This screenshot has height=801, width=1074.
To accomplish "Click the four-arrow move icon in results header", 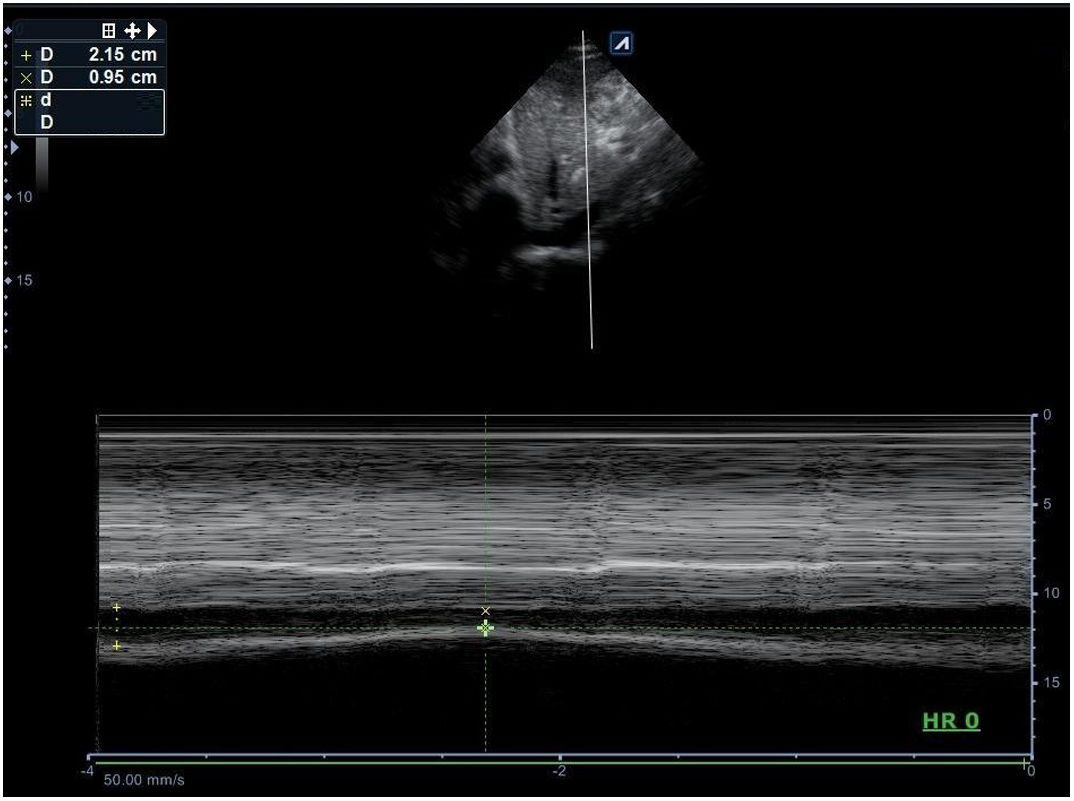I will pos(131,31).
